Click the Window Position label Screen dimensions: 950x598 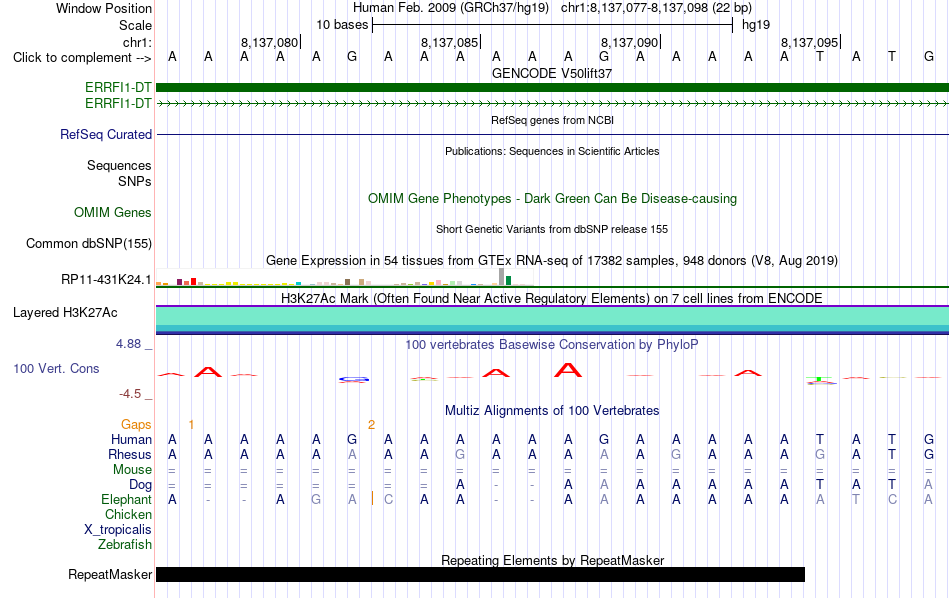click(104, 8)
